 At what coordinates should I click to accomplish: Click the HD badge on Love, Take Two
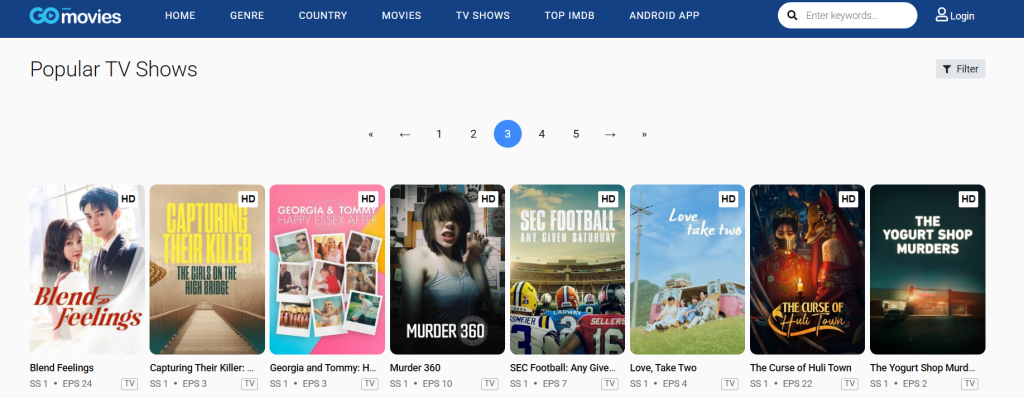pos(728,199)
